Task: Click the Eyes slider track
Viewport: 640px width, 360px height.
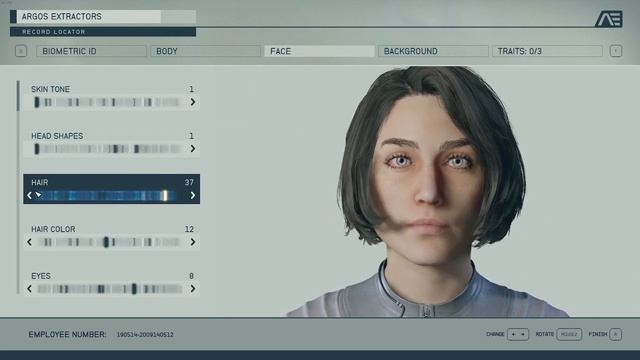Action: coord(109,289)
